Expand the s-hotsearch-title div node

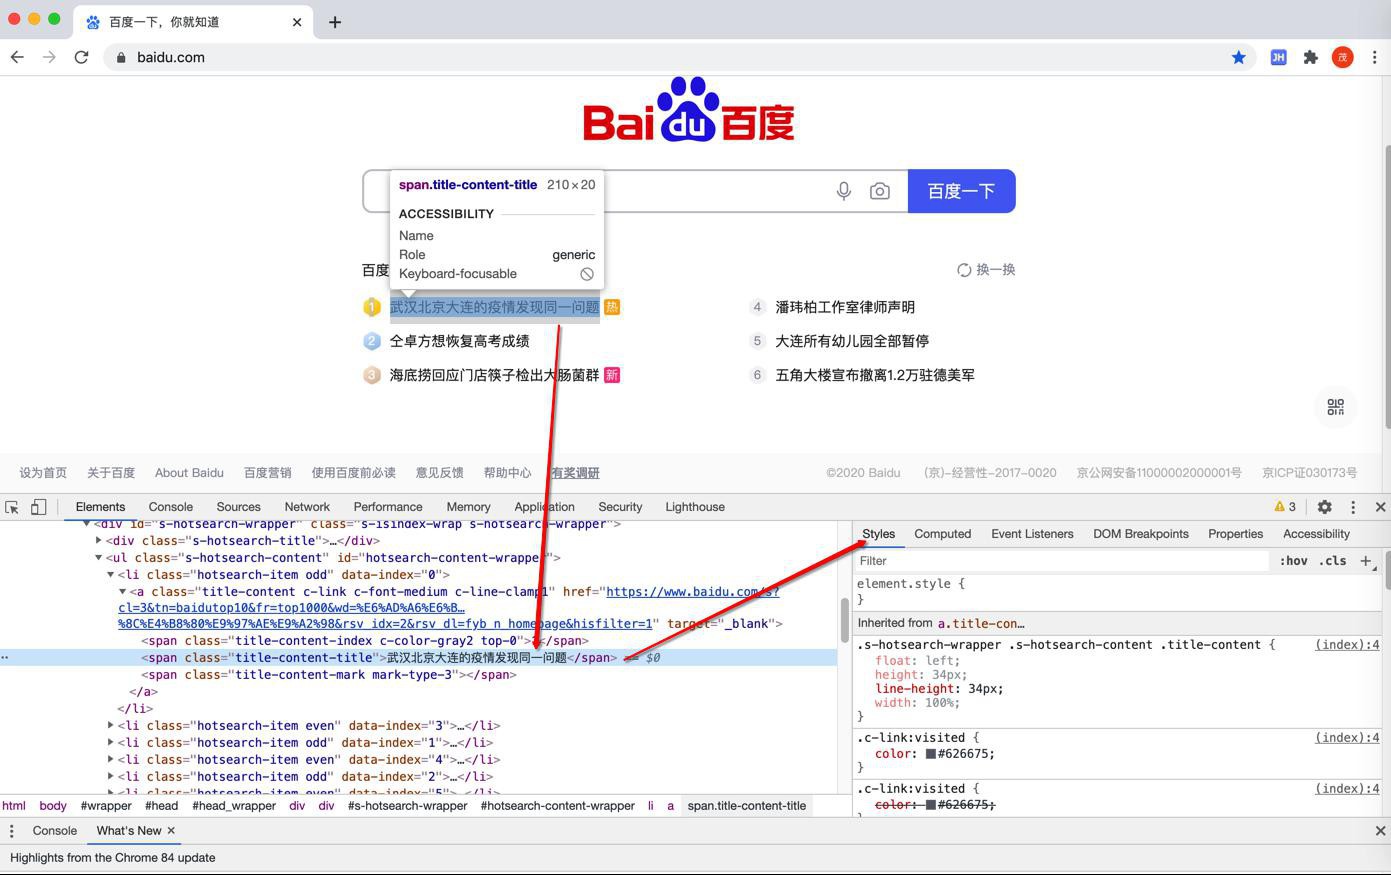point(99,541)
